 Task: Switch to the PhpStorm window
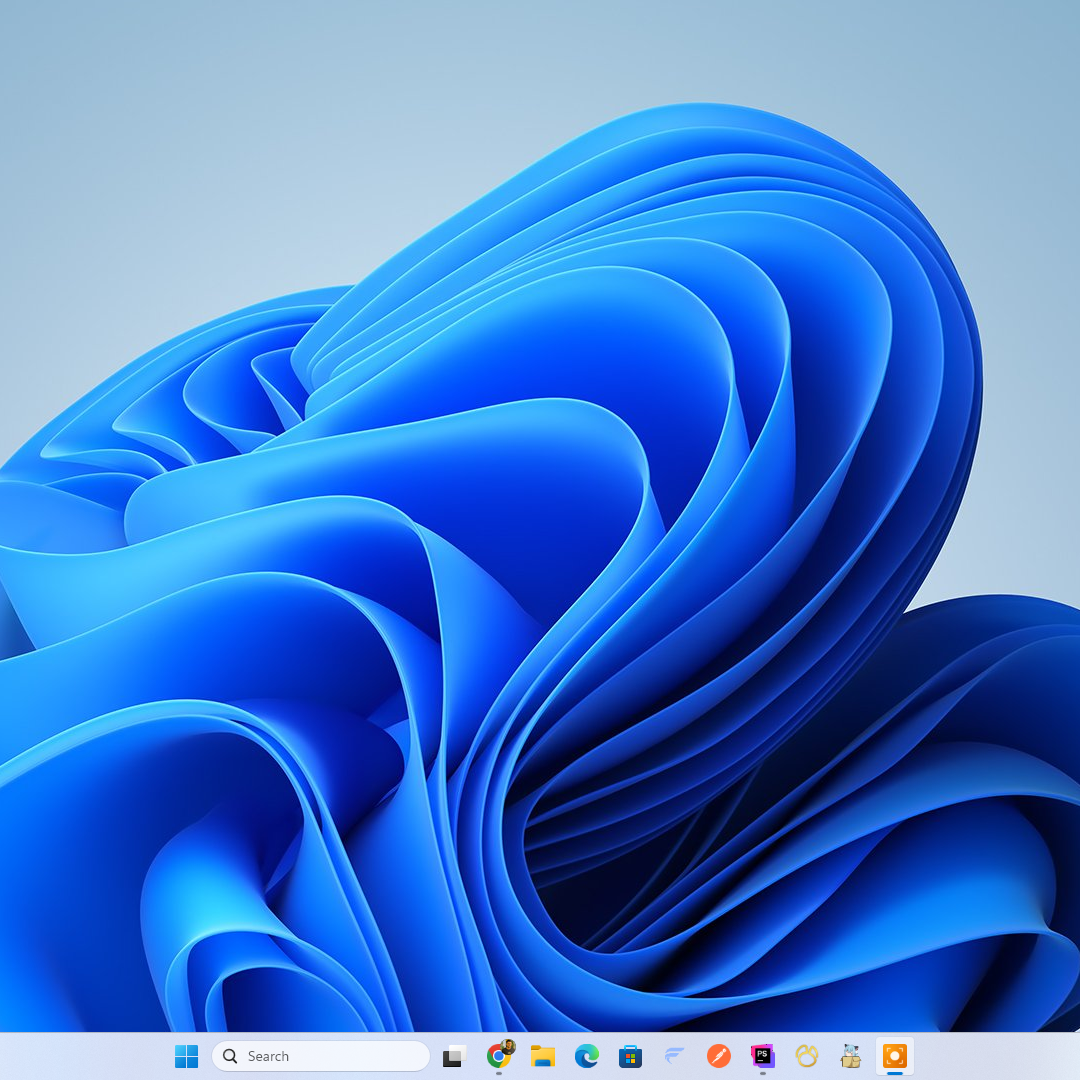[x=763, y=1056]
